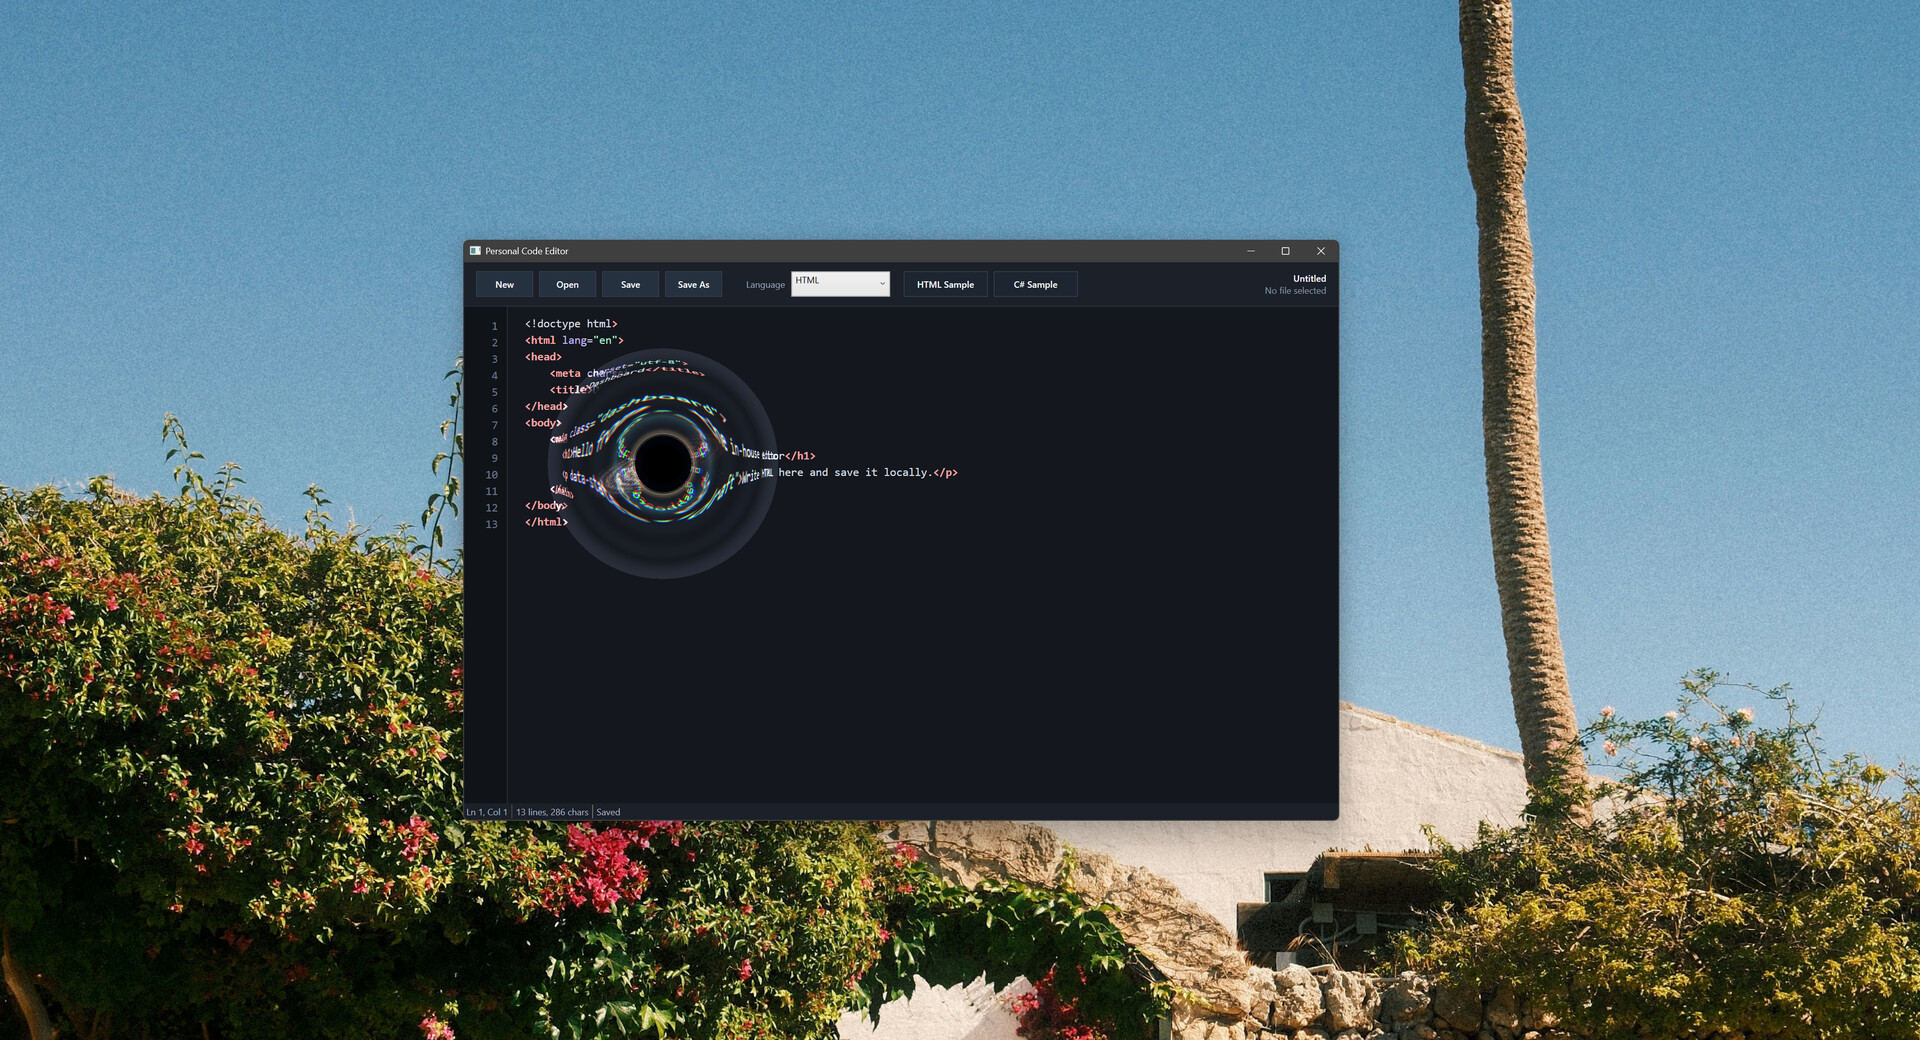Maximize the Personal Code Editor window

1285,251
